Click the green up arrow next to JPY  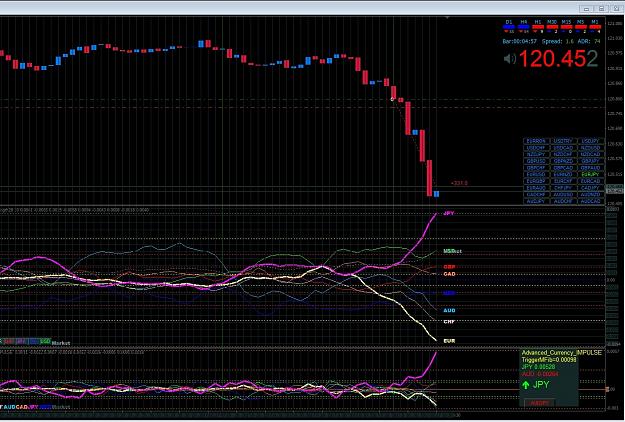pyautogui.click(x=526, y=385)
